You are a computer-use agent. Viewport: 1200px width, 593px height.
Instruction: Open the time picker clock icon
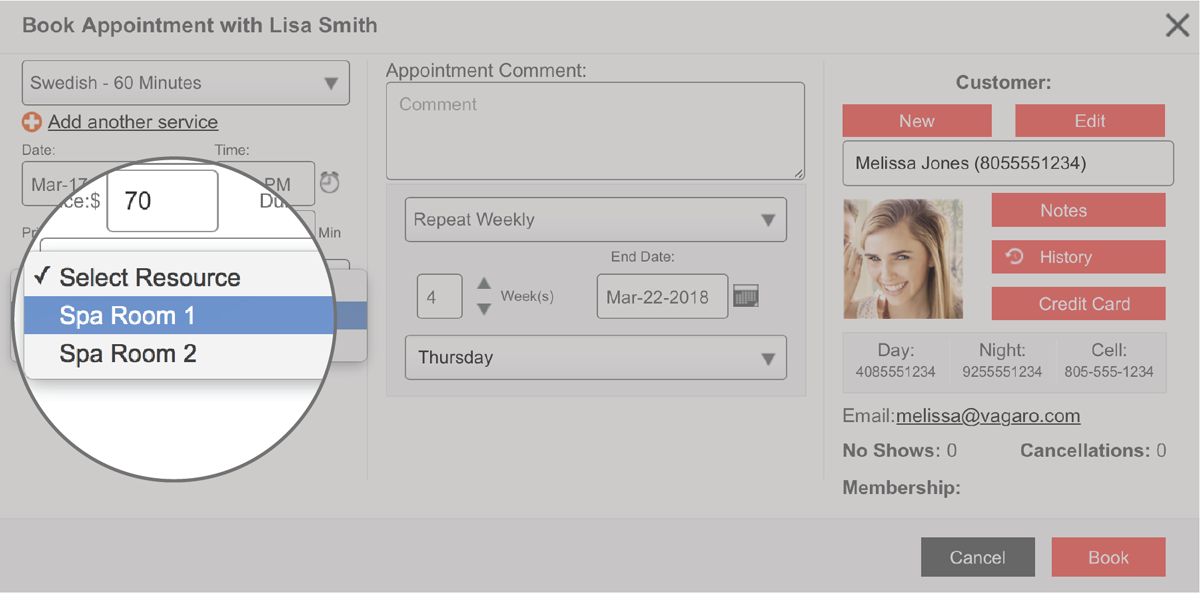(330, 182)
